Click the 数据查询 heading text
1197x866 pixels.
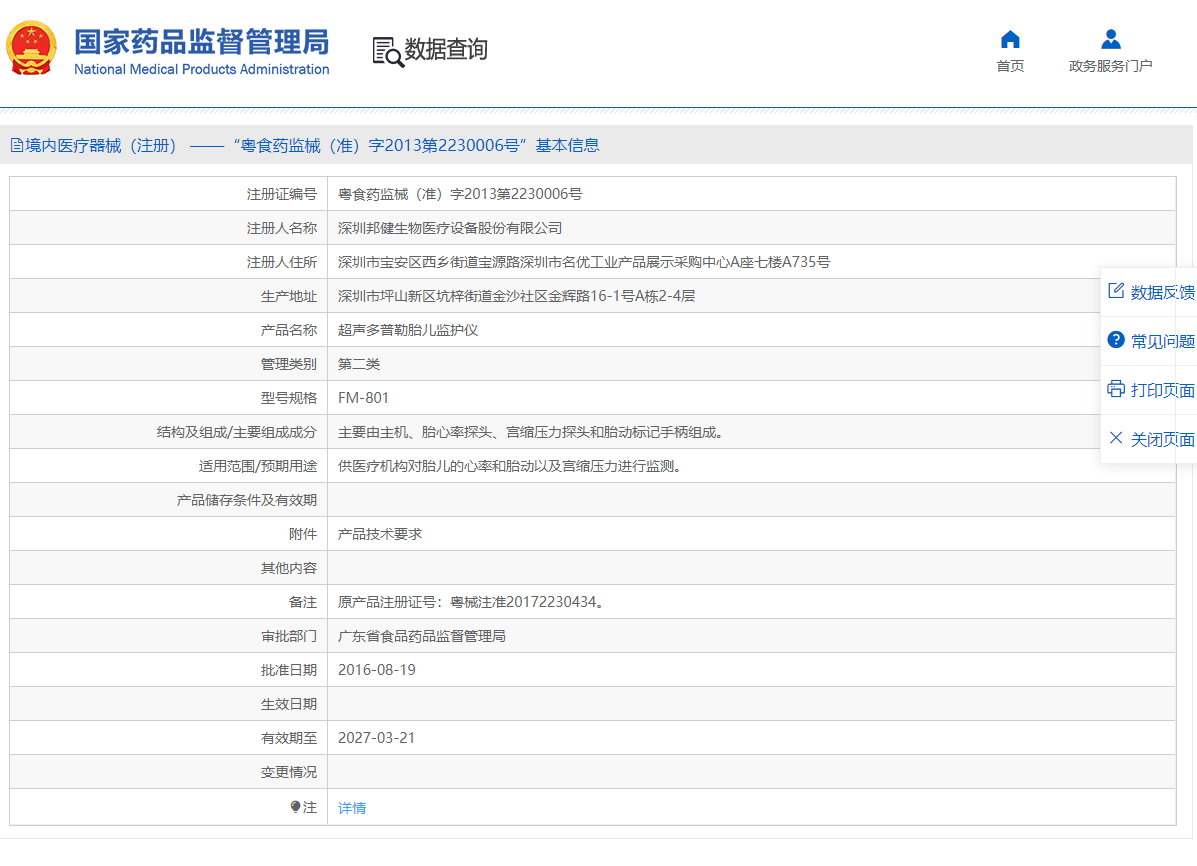(446, 49)
